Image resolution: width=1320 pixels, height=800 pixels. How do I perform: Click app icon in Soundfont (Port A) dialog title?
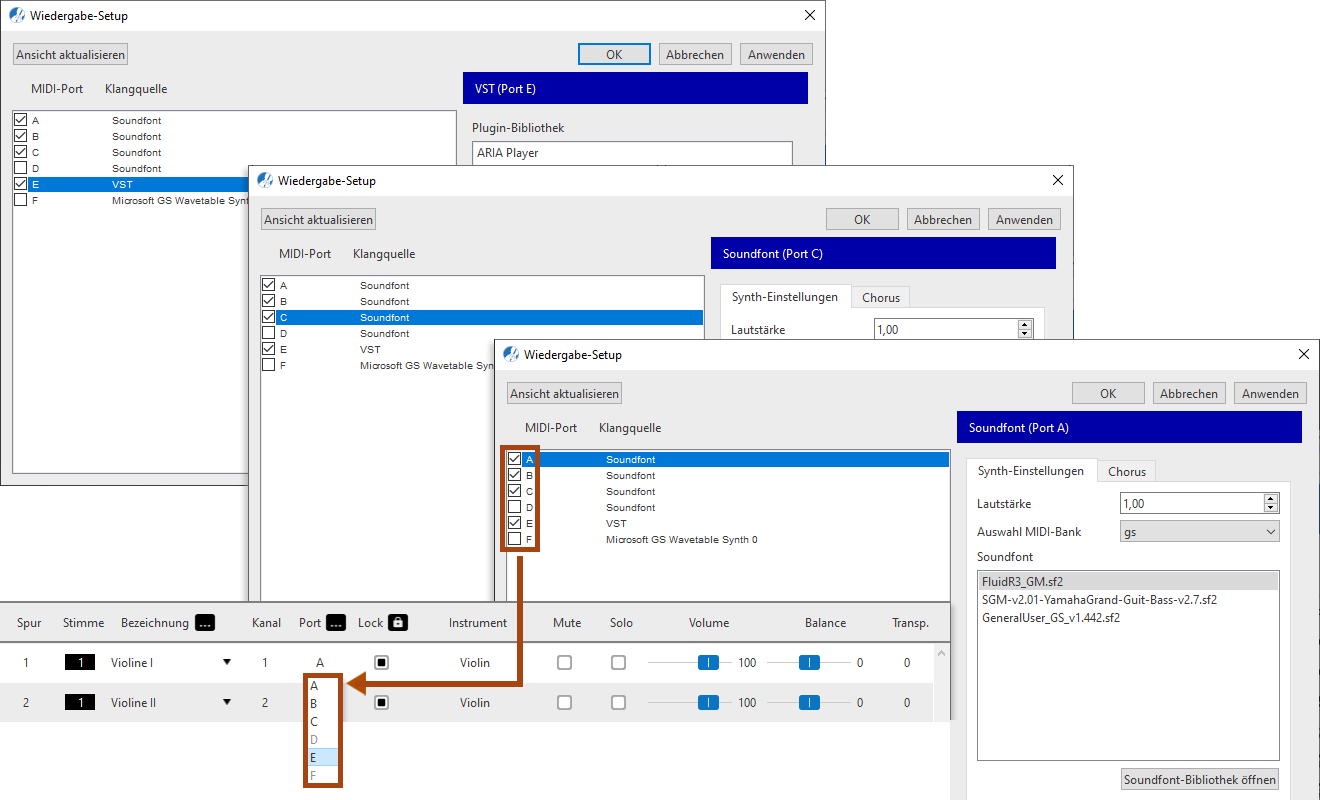(x=511, y=354)
